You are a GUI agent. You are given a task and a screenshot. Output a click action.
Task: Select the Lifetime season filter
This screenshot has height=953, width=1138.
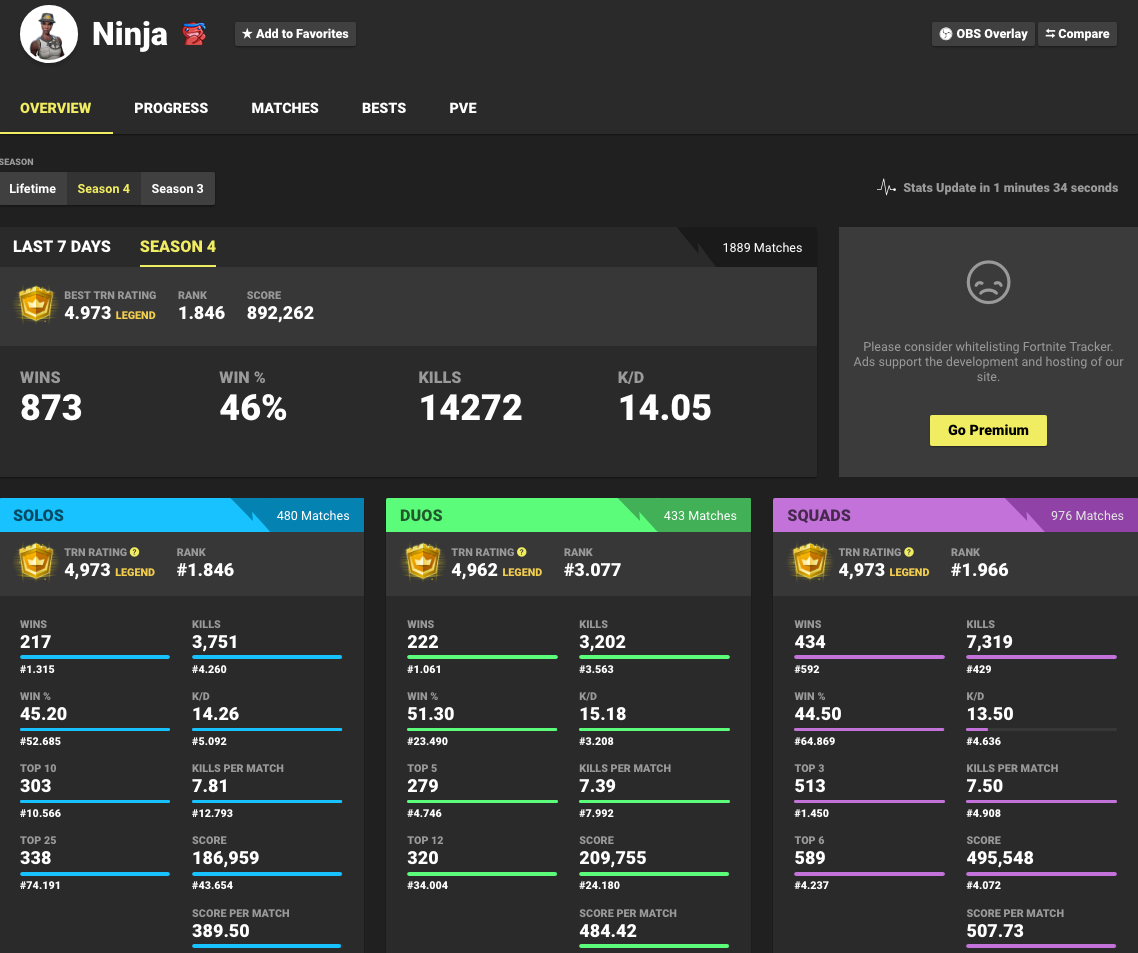point(33,188)
